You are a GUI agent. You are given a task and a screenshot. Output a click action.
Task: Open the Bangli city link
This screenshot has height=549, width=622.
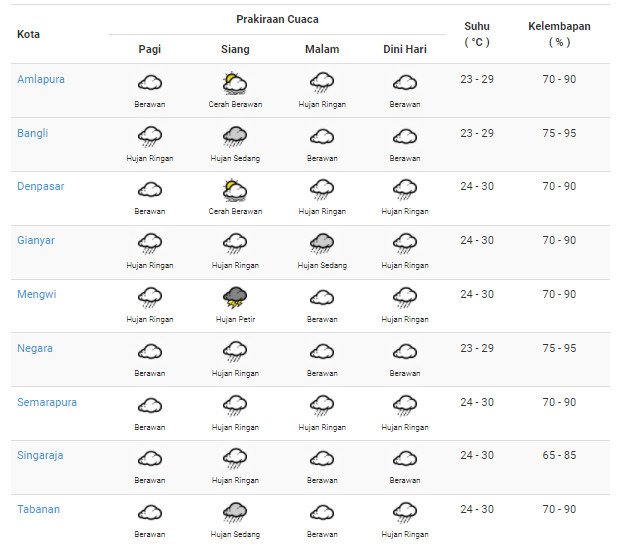point(32,133)
